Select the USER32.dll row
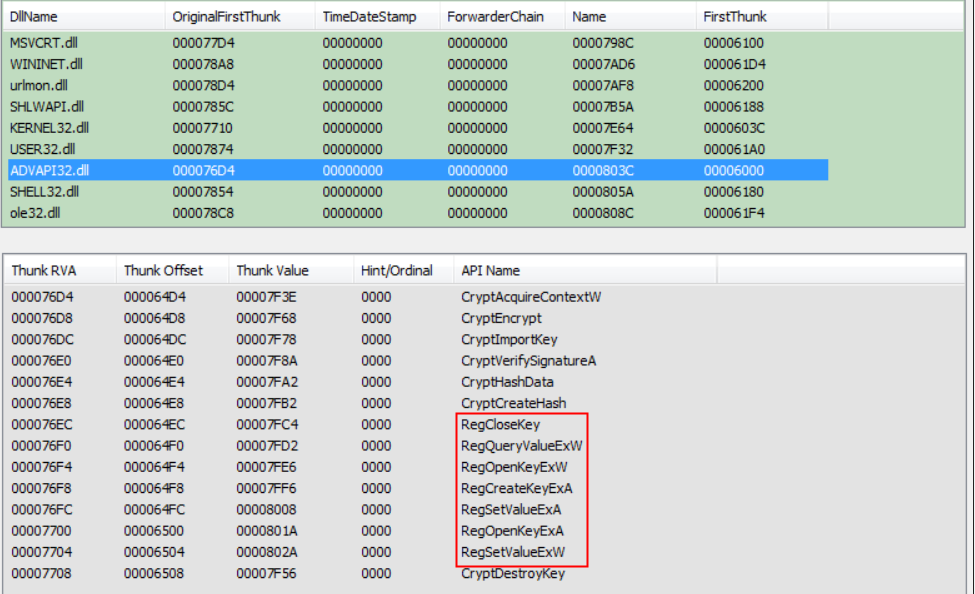This screenshot has height=594, width=975. 418,149
